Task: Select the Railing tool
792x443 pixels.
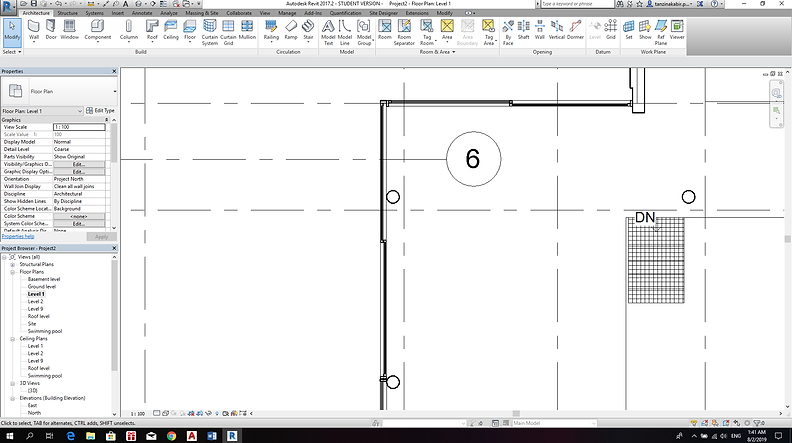Action: click(271, 30)
